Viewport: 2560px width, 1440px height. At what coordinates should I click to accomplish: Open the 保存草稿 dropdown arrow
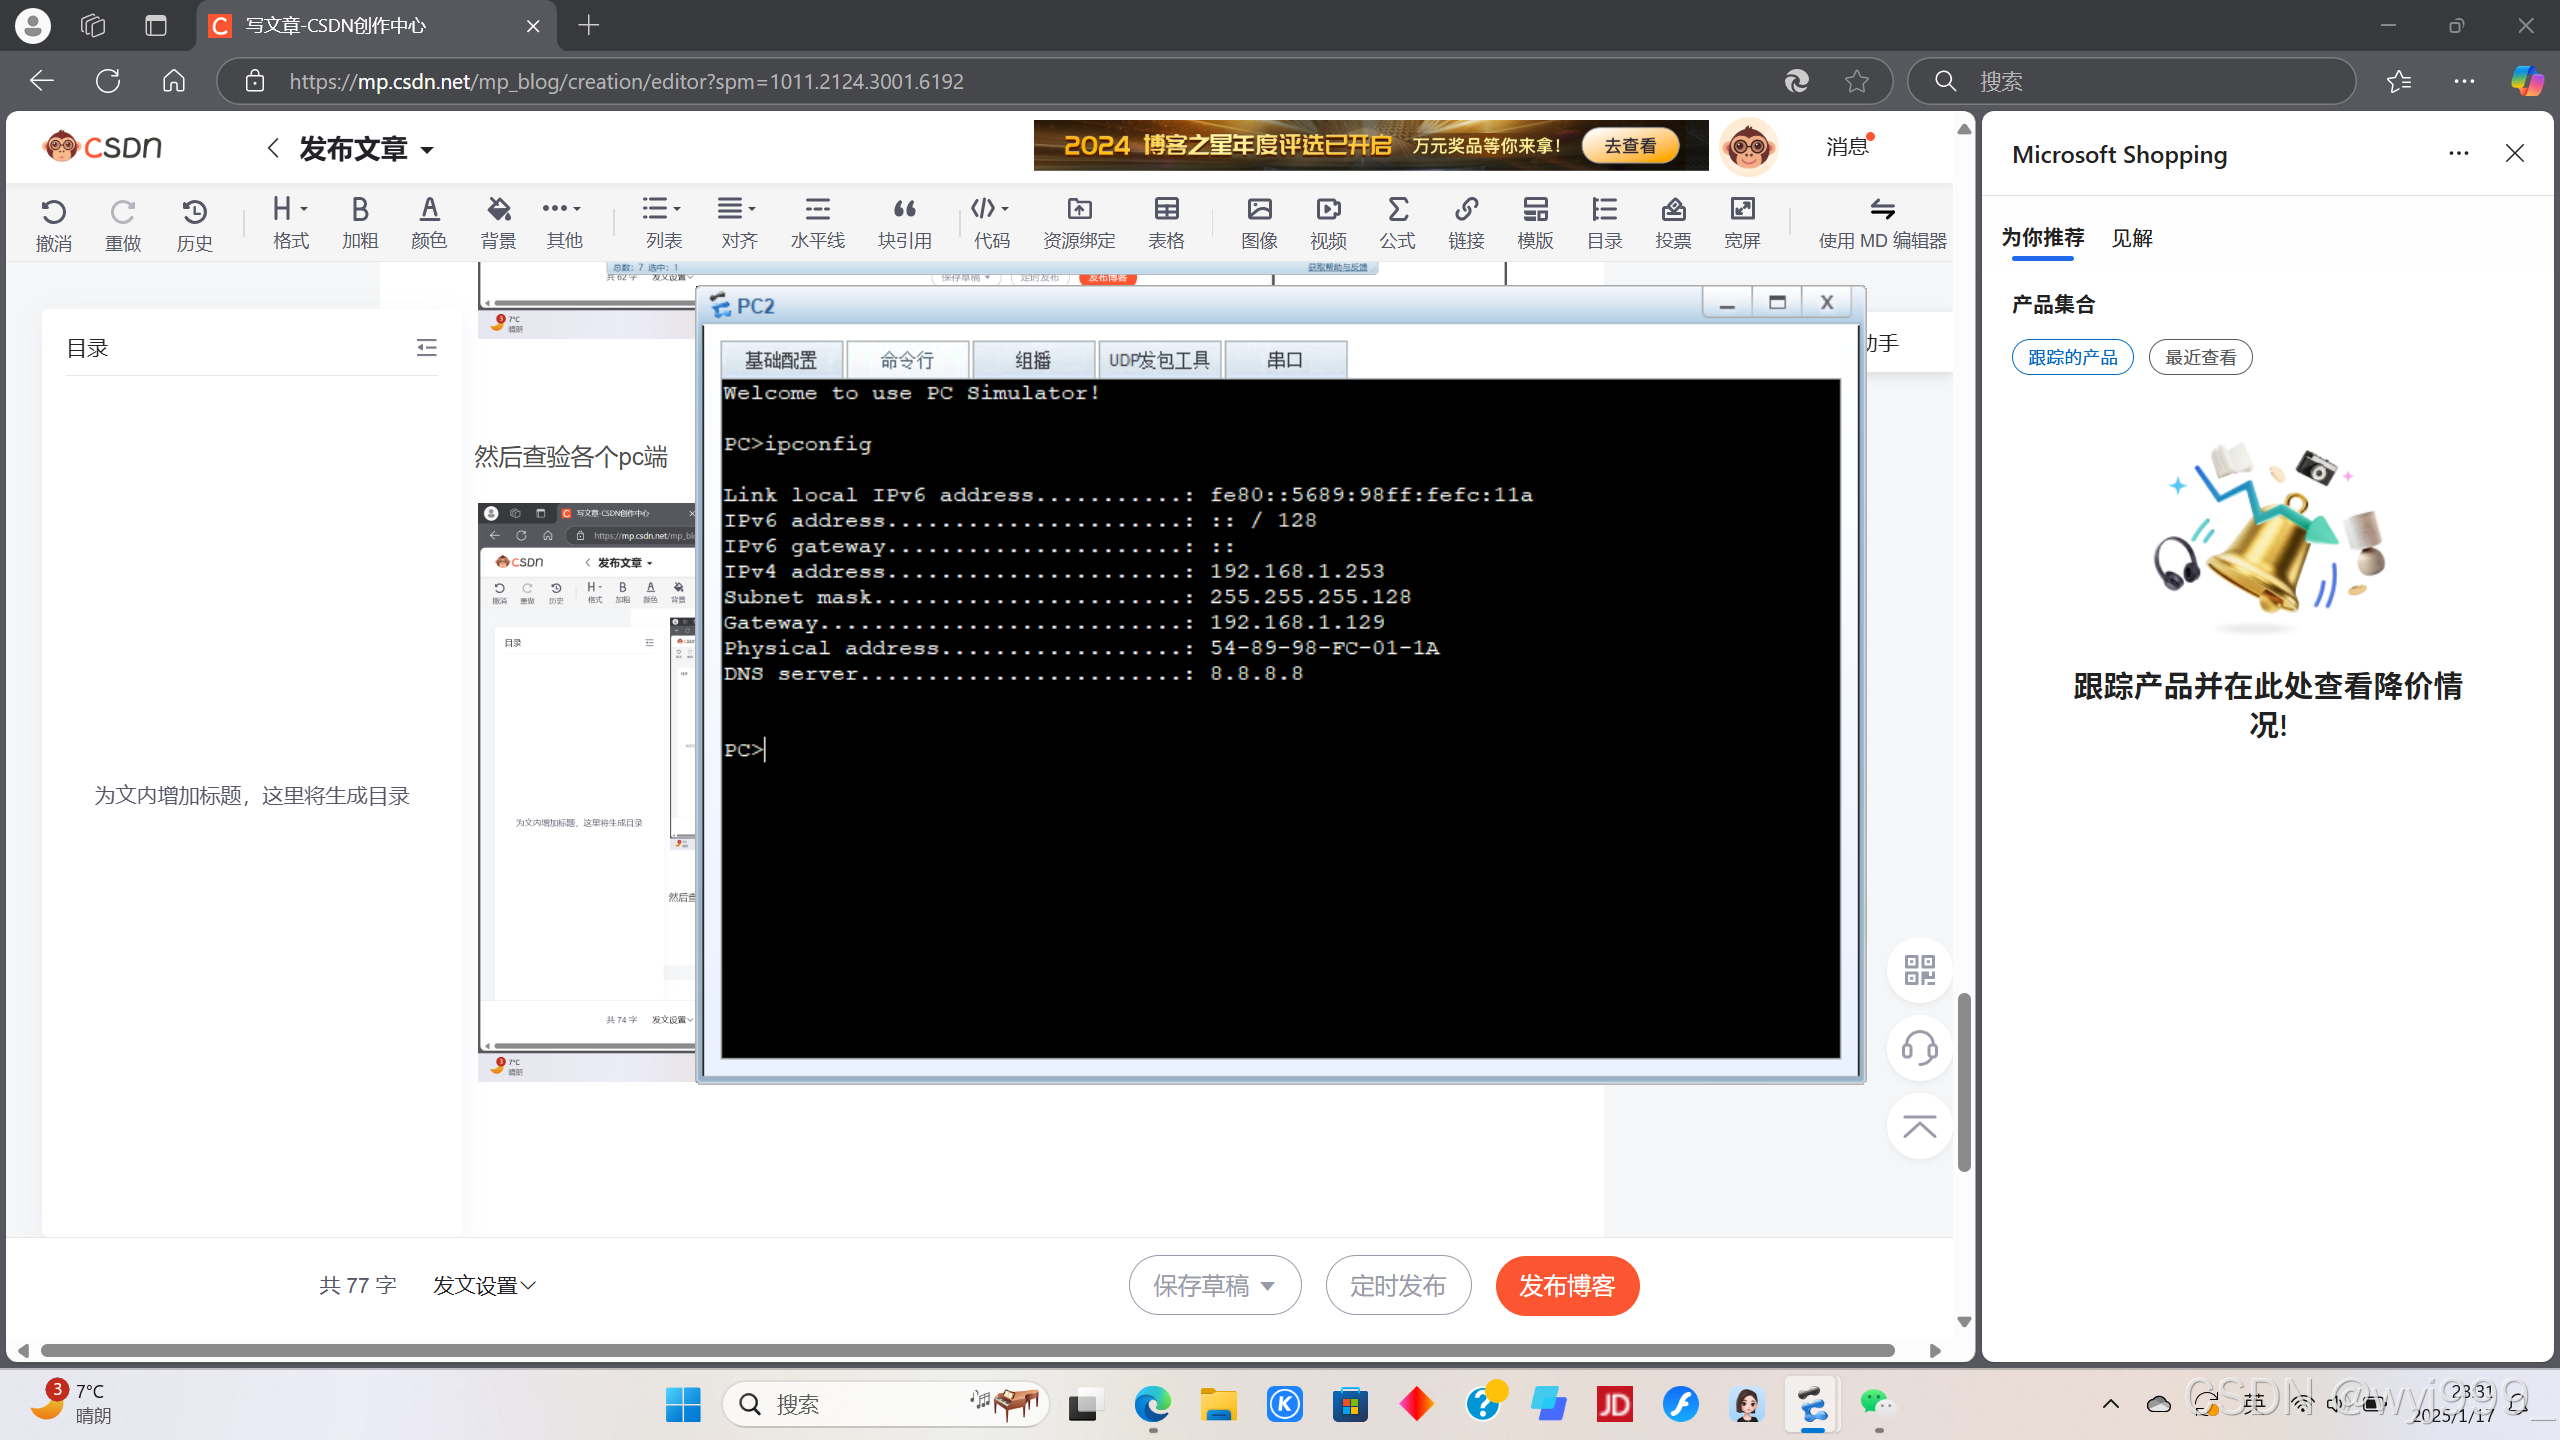point(1268,1286)
